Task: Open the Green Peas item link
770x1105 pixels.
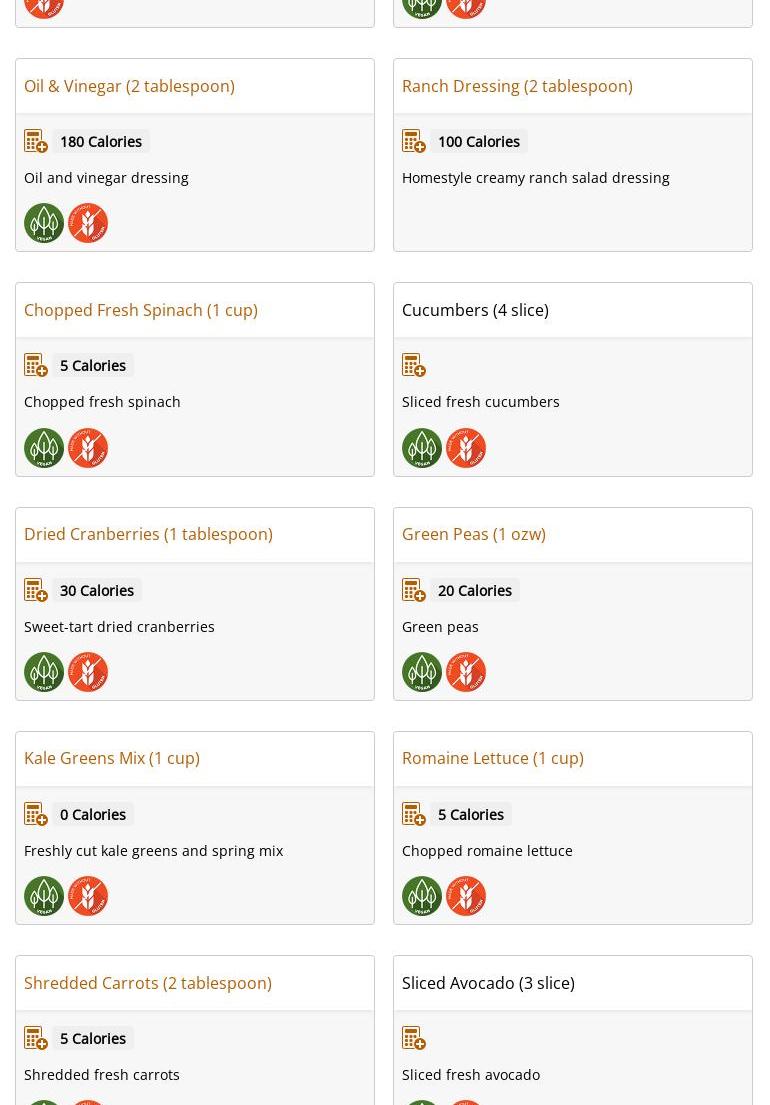Action: [474, 534]
